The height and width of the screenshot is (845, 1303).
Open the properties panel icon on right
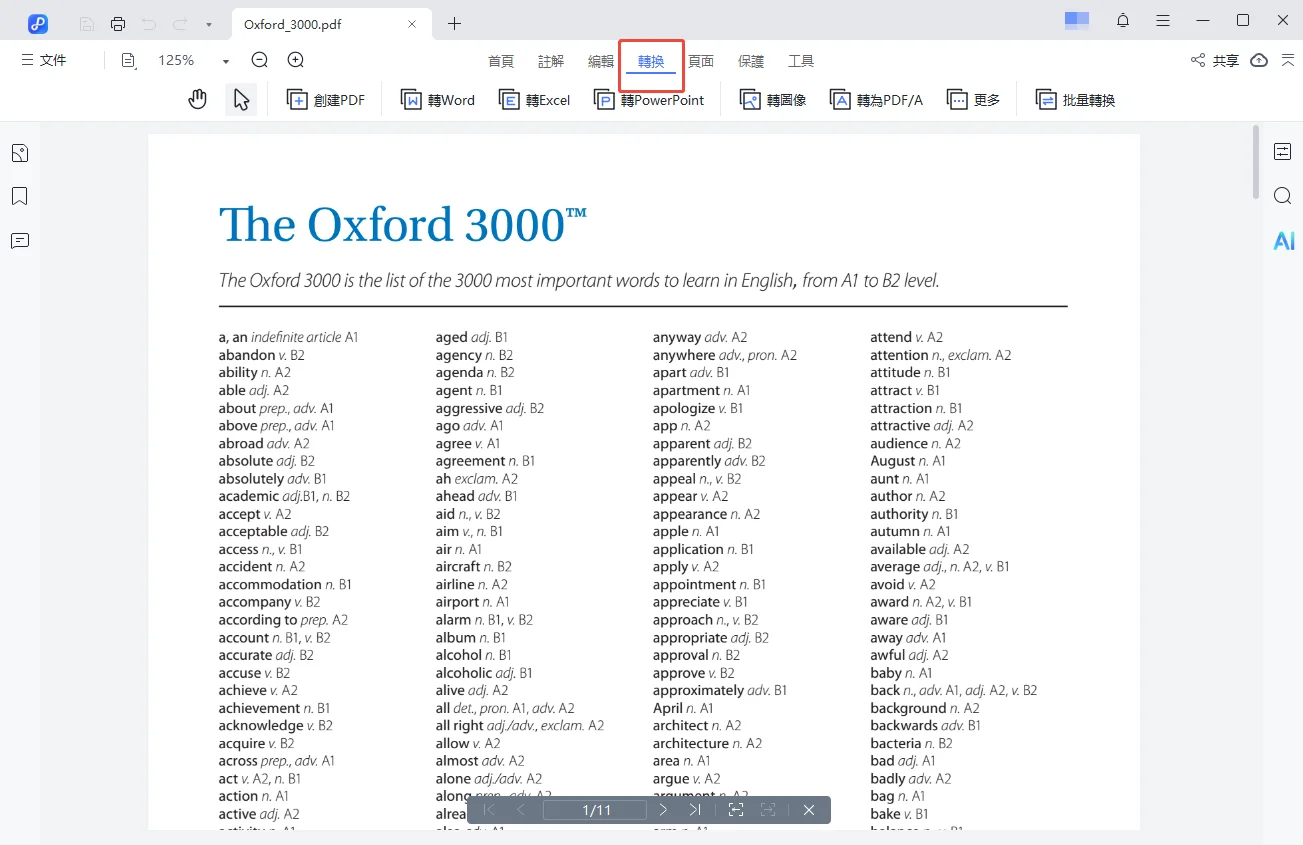point(1283,152)
